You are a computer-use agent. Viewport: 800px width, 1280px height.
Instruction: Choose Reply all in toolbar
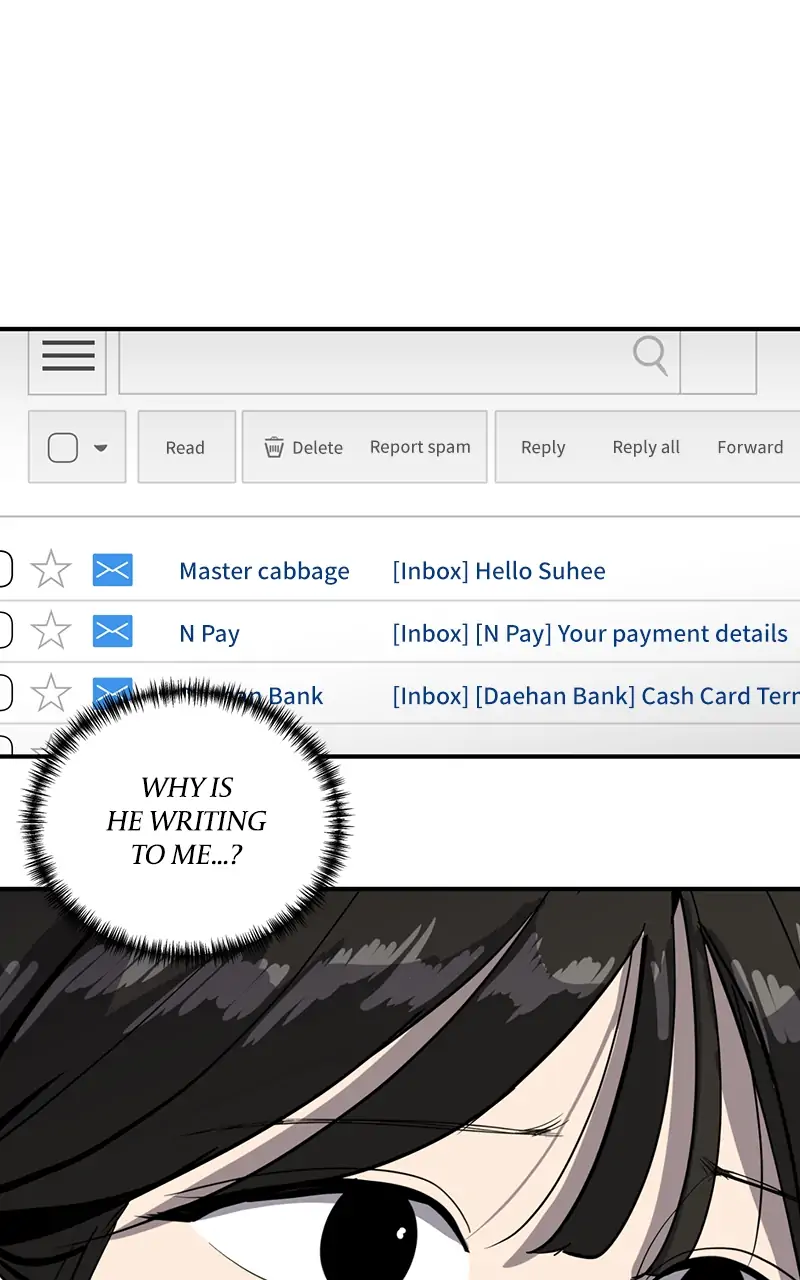click(x=646, y=448)
